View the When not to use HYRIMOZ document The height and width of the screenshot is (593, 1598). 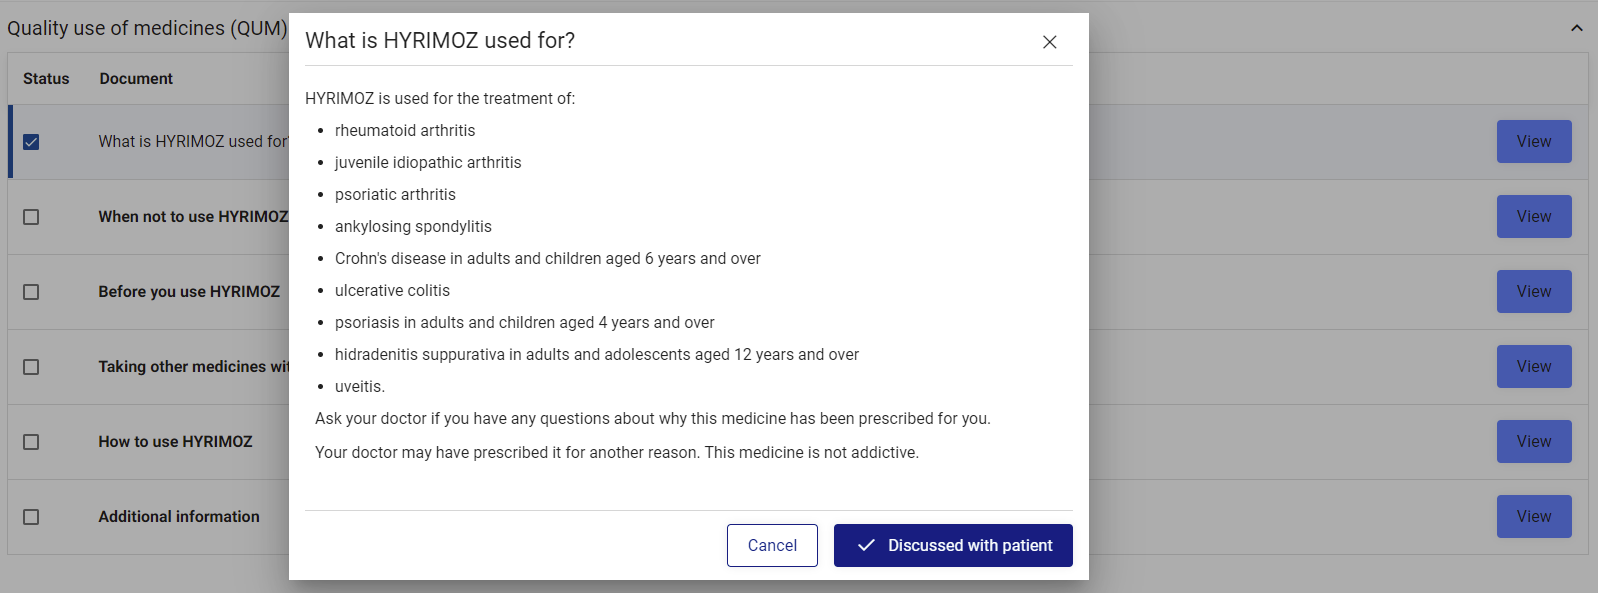click(x=1534, y=216)
